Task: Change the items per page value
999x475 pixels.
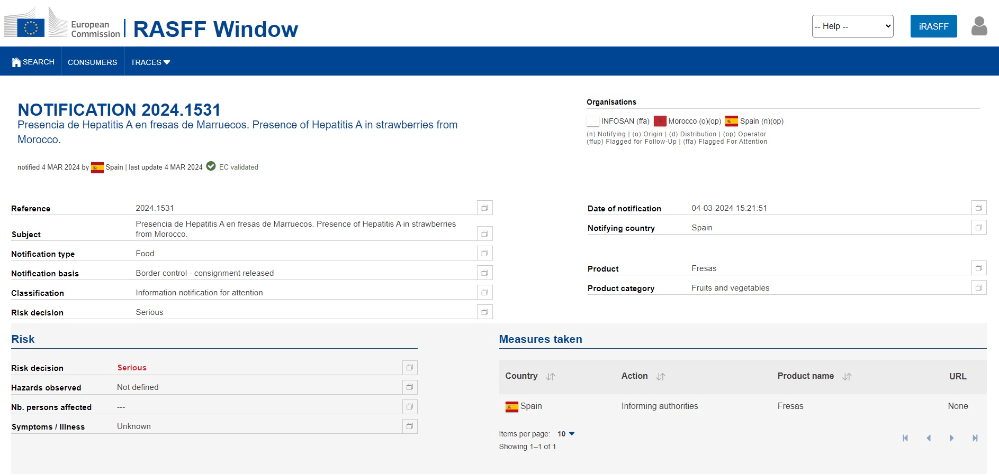Action: (566, 434)
